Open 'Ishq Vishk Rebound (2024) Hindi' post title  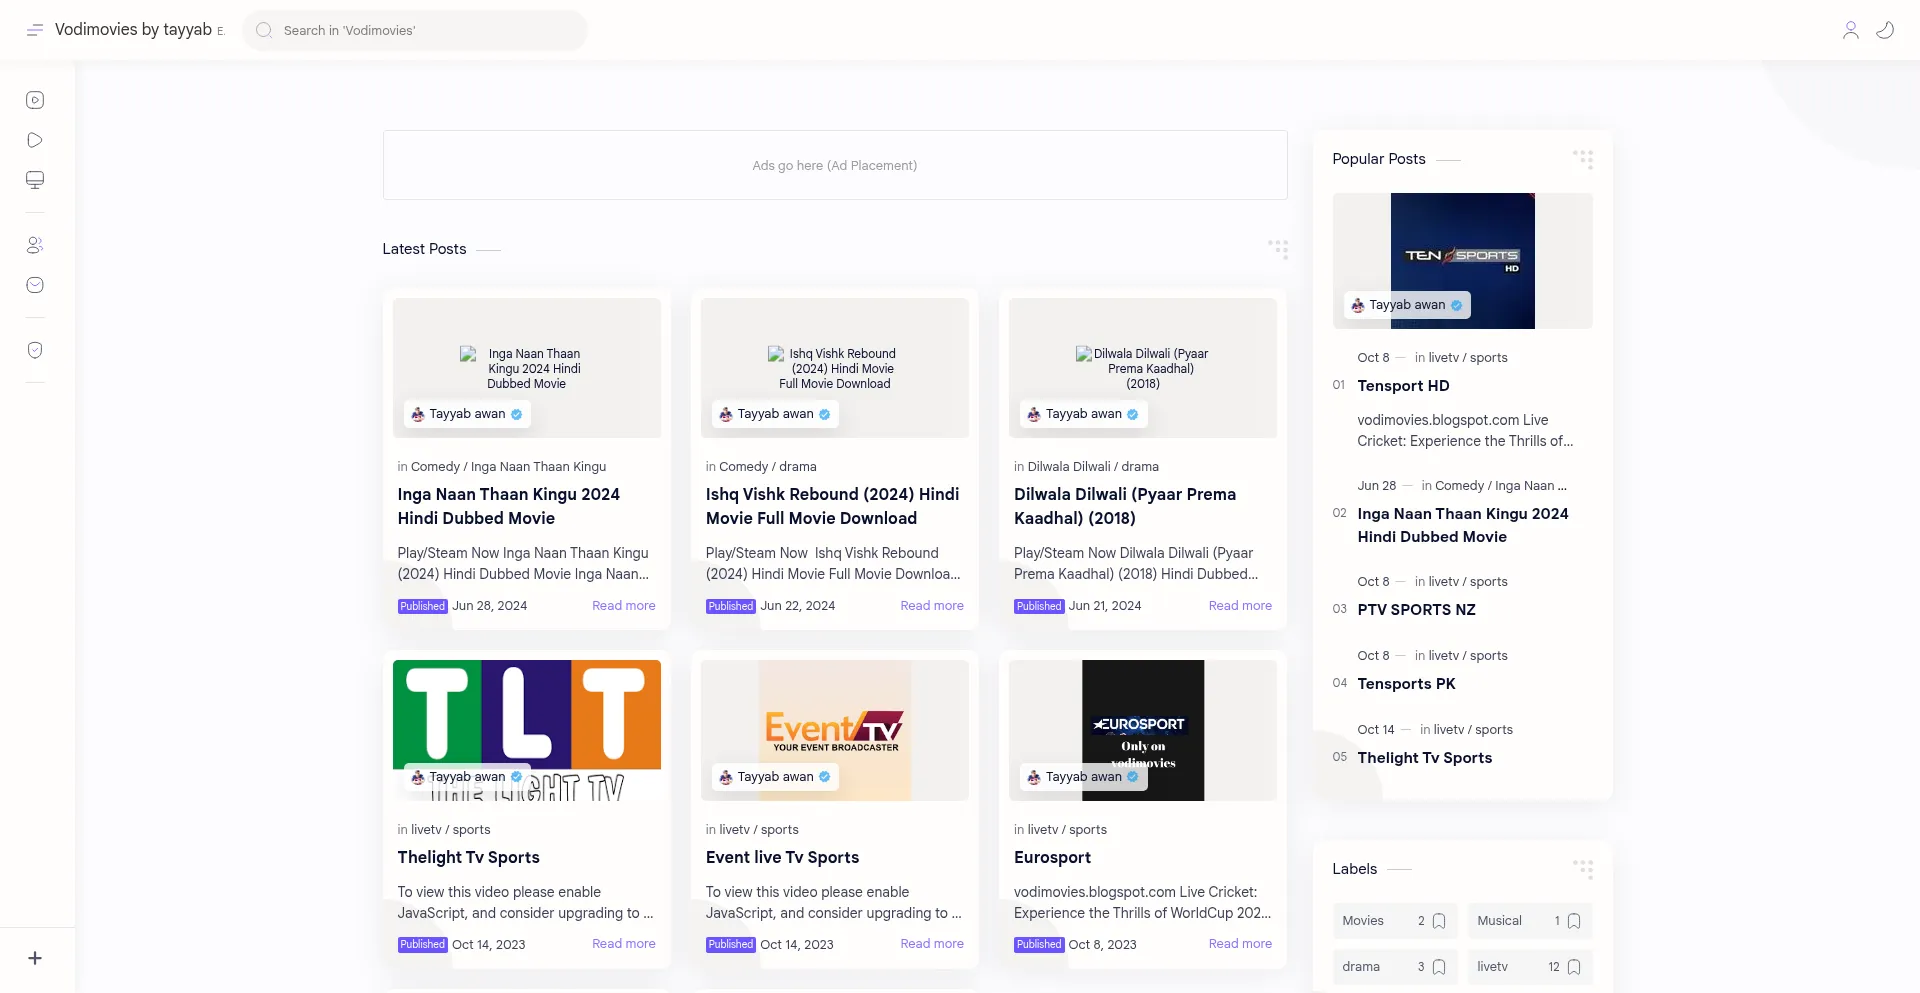click(x=832, y=506)
